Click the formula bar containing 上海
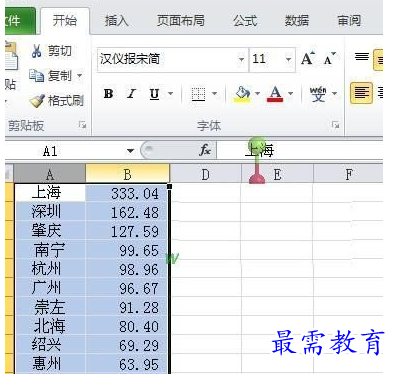Screen dimensions: 393x374 click(300, 150)
